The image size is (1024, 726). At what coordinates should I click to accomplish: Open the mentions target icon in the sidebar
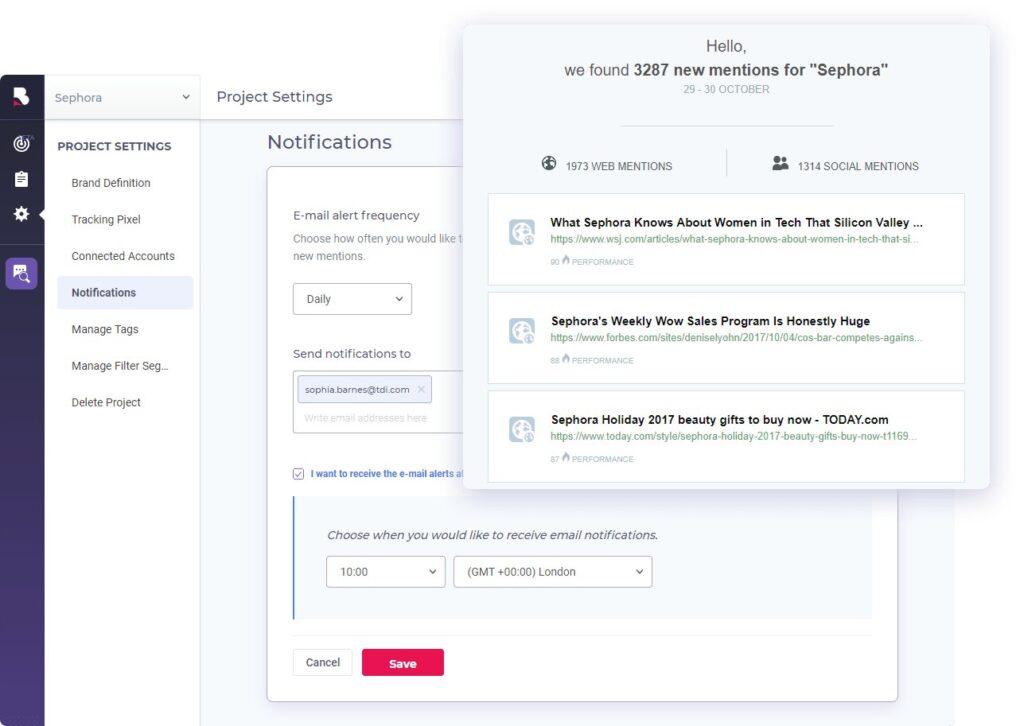click(x=20, y=143)
